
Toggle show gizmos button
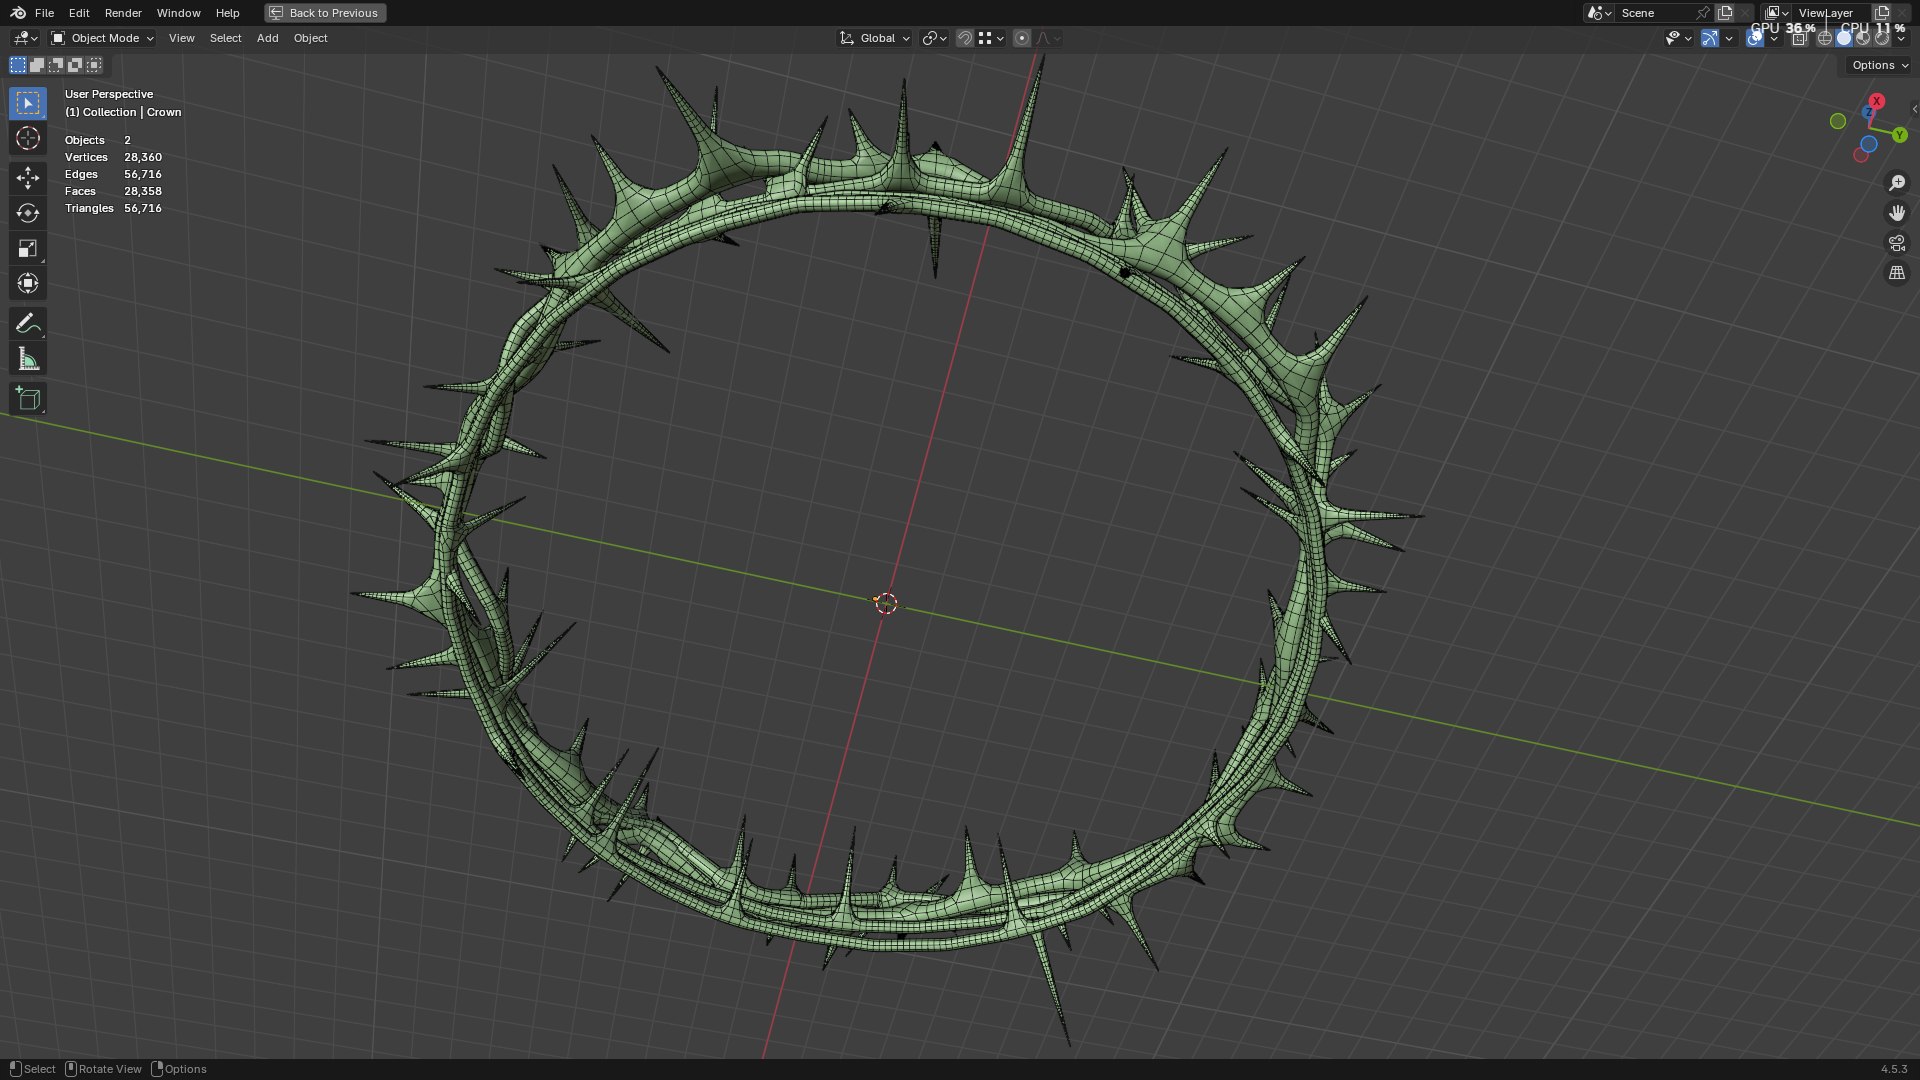click(1710, 38)
